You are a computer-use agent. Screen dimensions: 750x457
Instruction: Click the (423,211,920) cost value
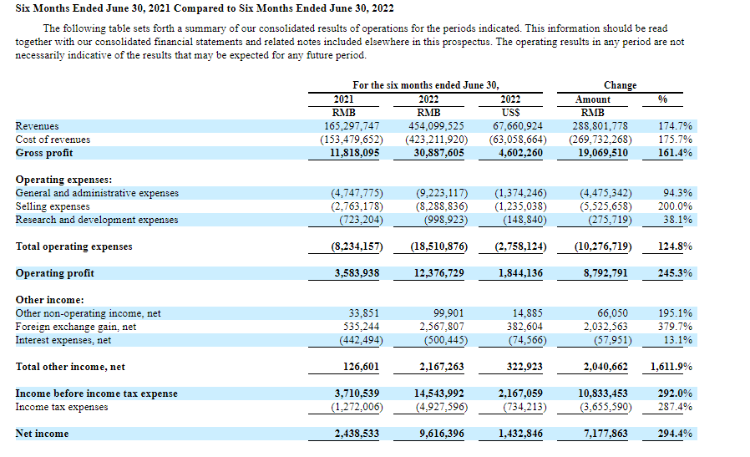click(437, 140)
